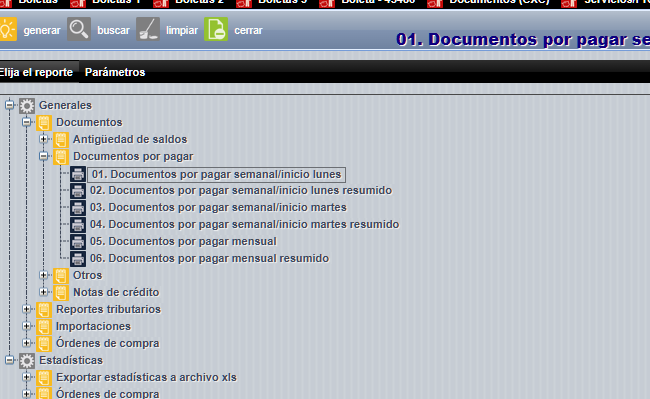Click the cerrar button label

tap(248, 30)
